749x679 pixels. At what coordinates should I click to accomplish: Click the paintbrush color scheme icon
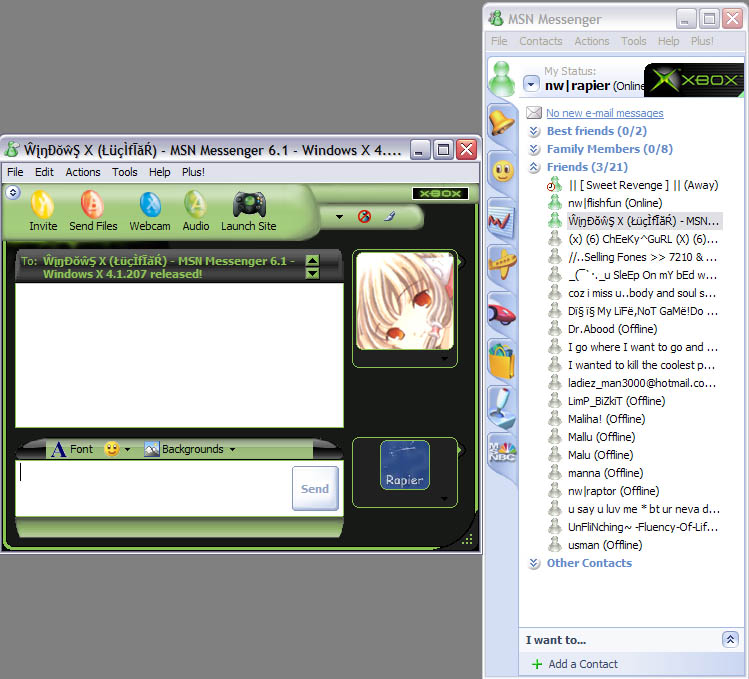(x=390, y=216)
